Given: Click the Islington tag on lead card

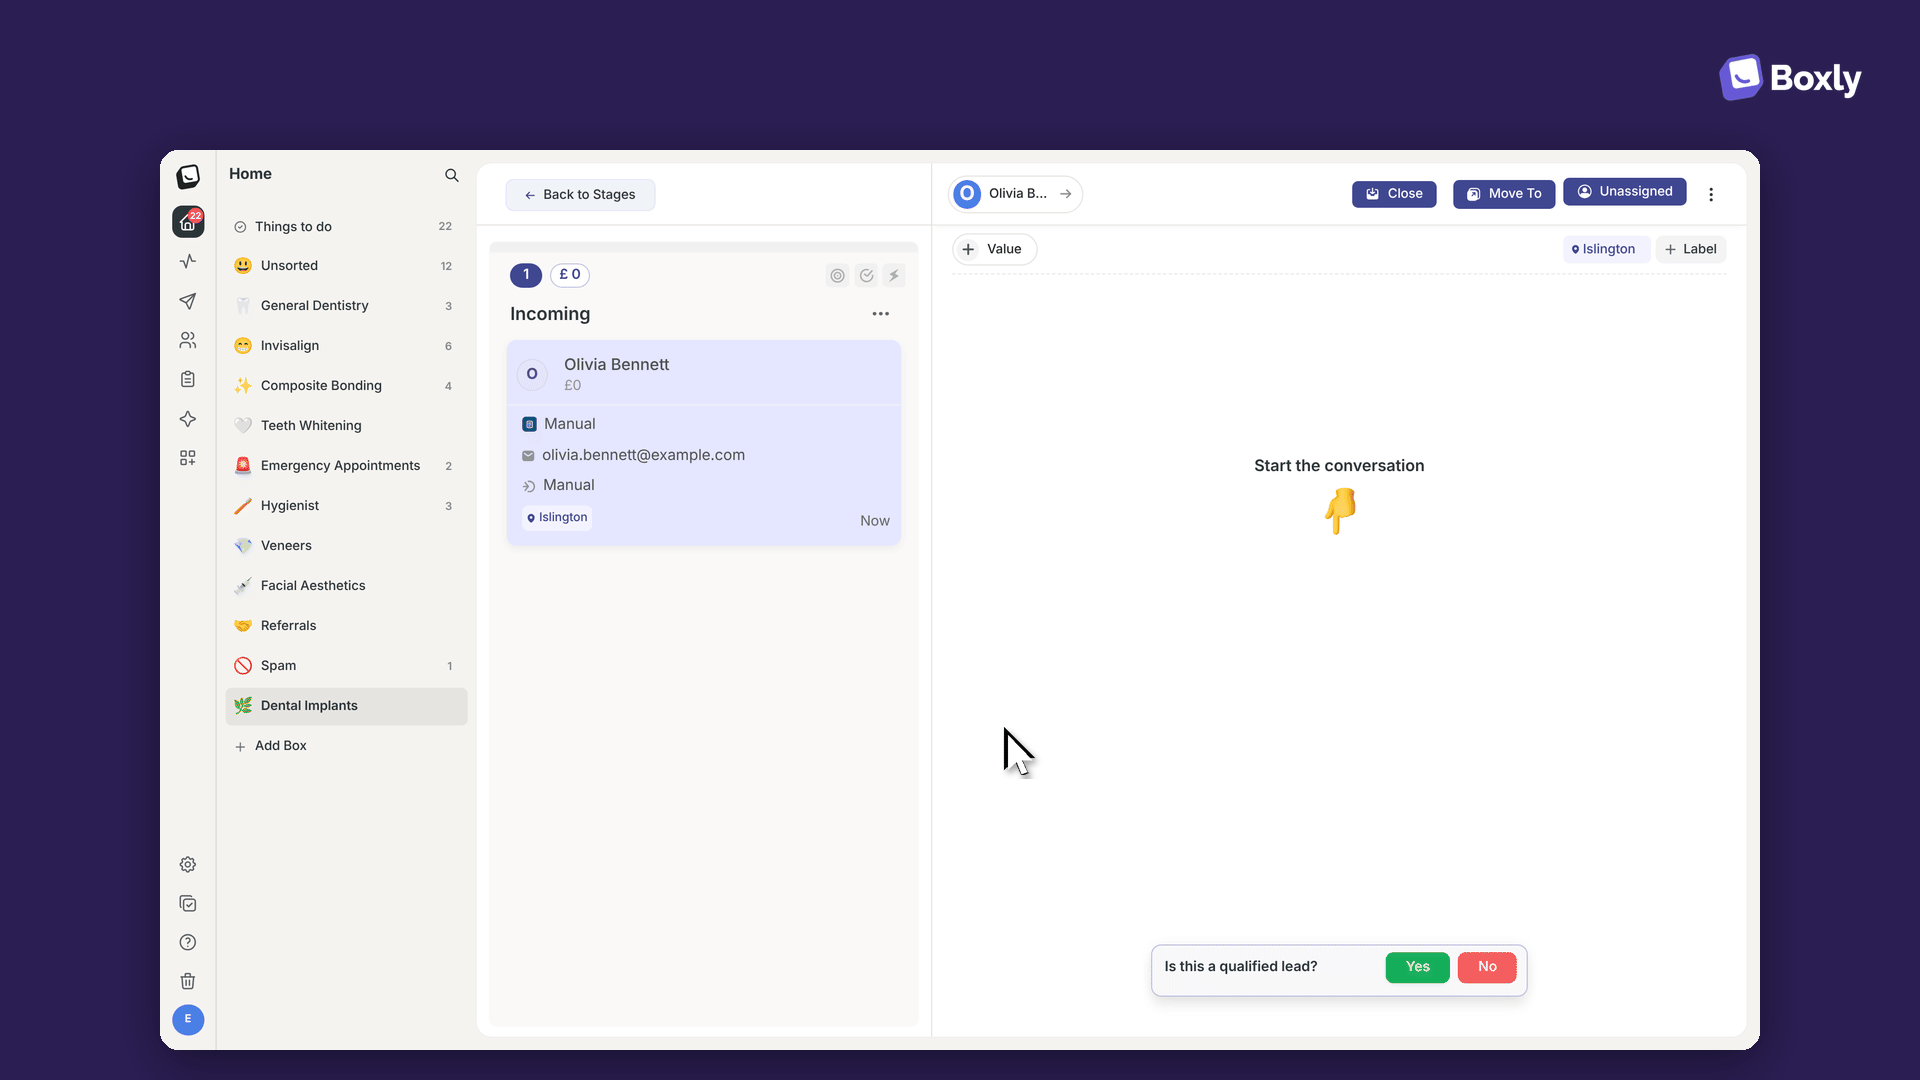Looking at the screenshot, I should pos(557,518).
